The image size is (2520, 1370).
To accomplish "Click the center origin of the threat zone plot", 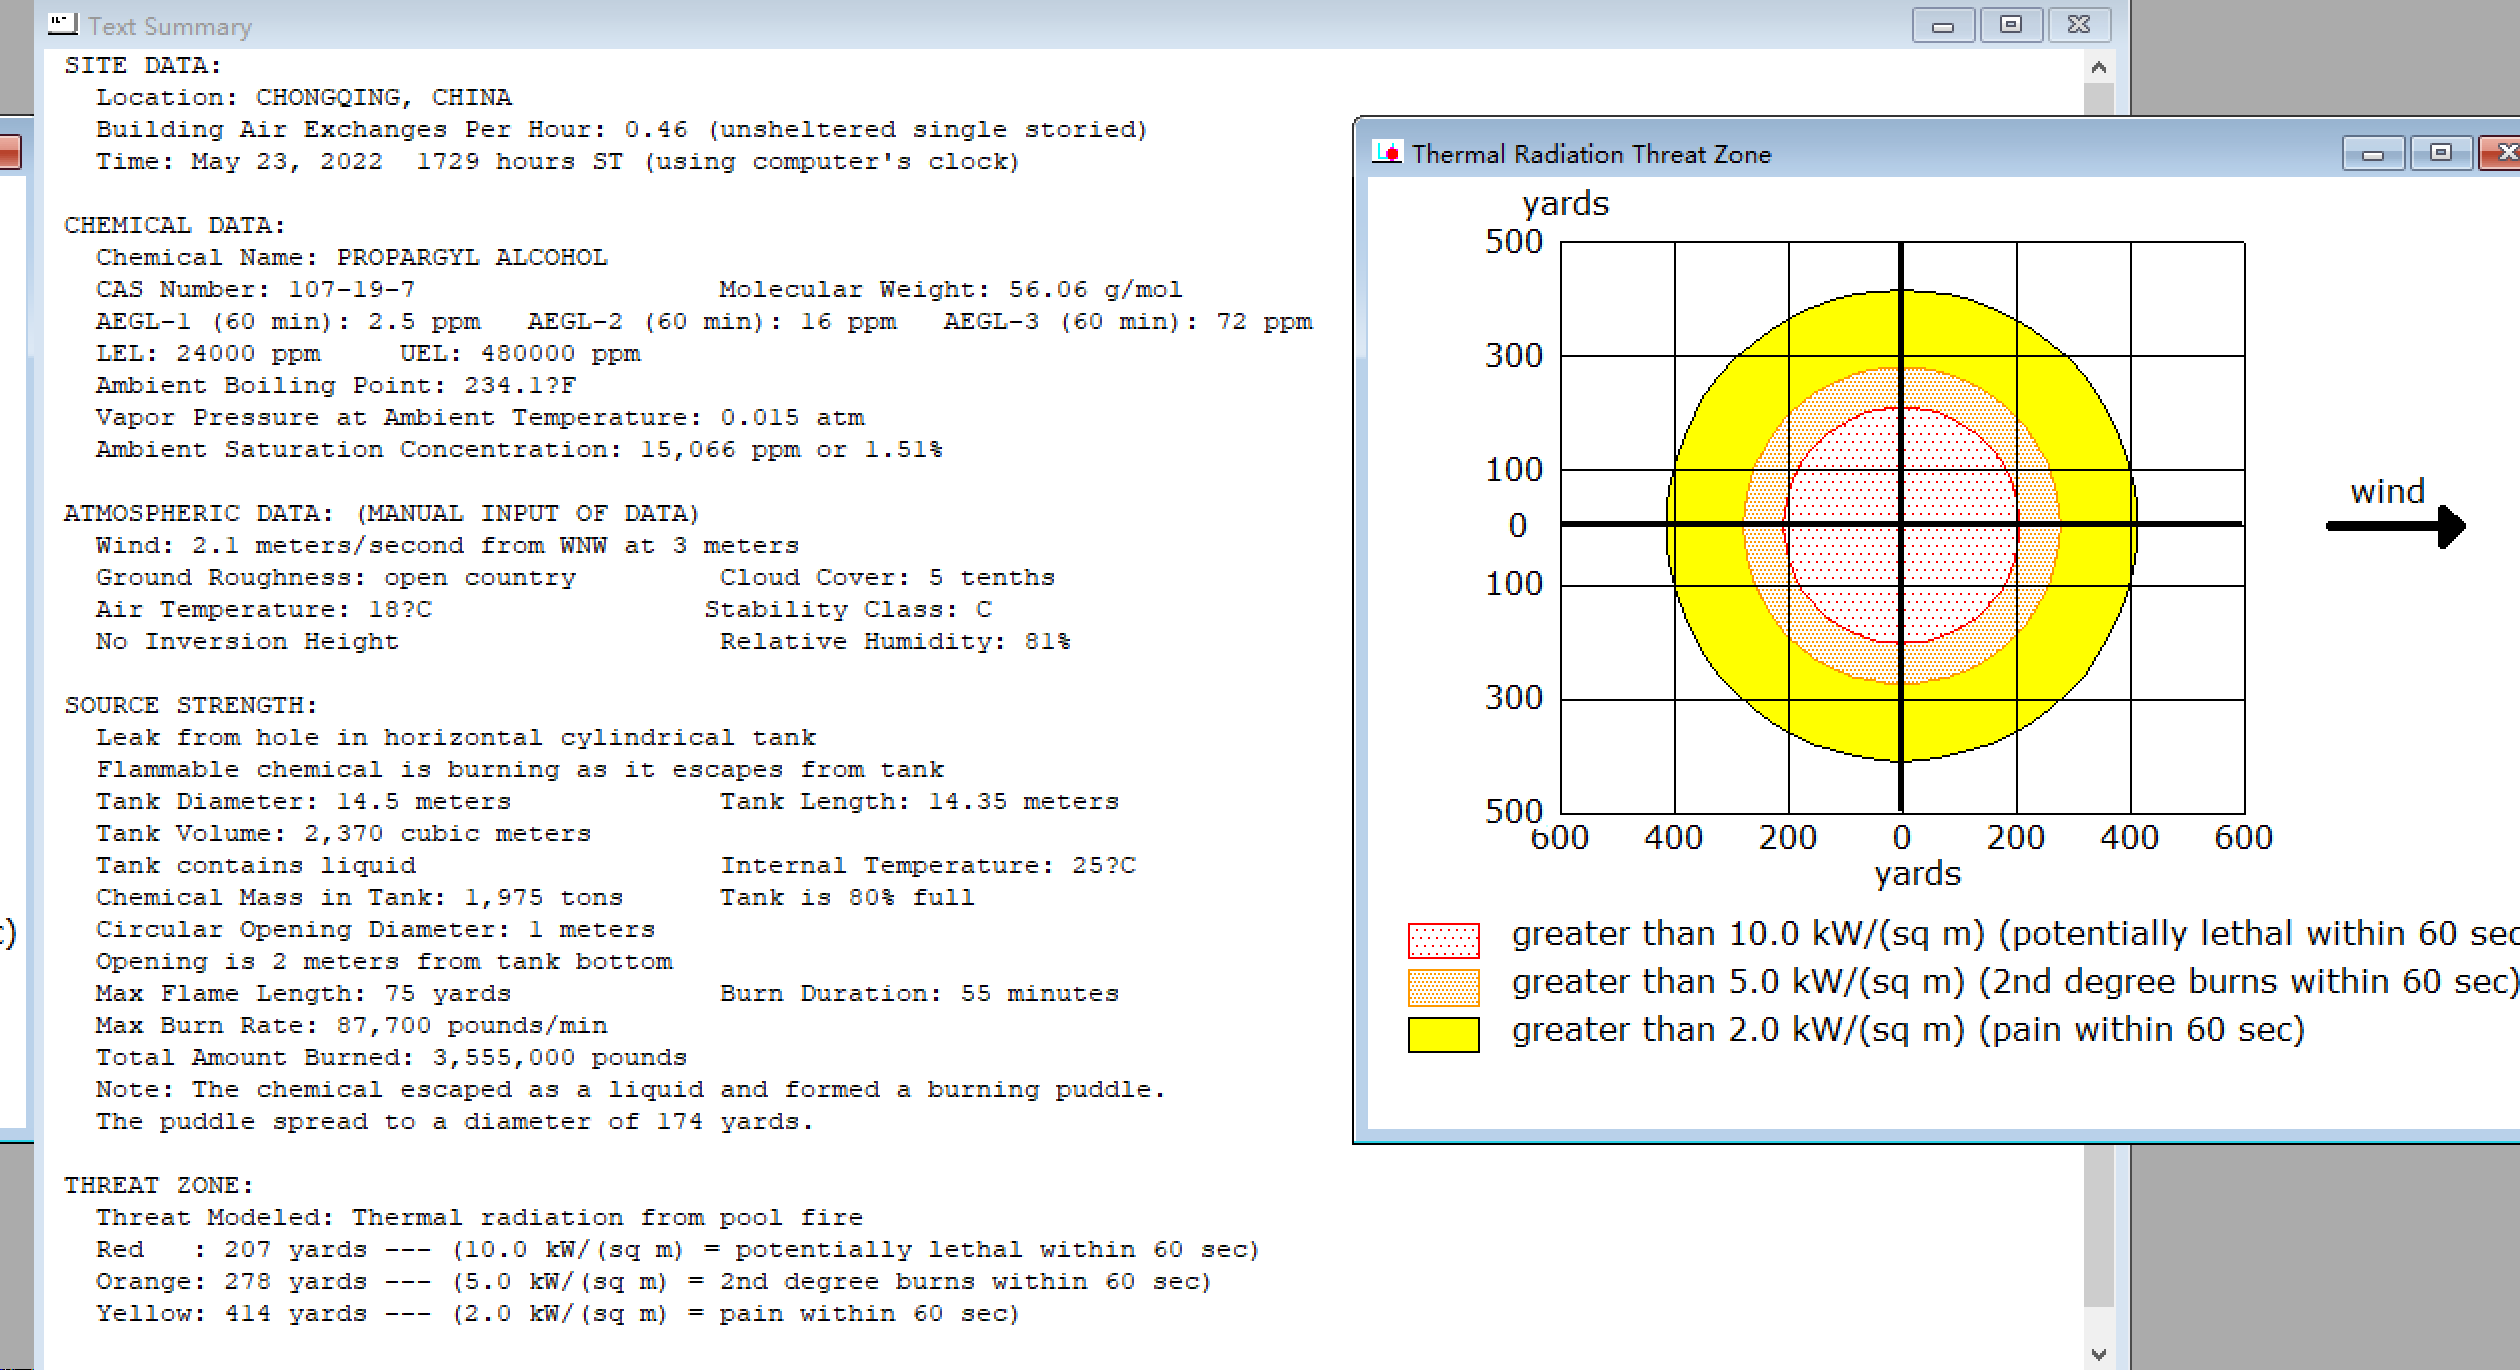I will click(x=1901, y=525).
